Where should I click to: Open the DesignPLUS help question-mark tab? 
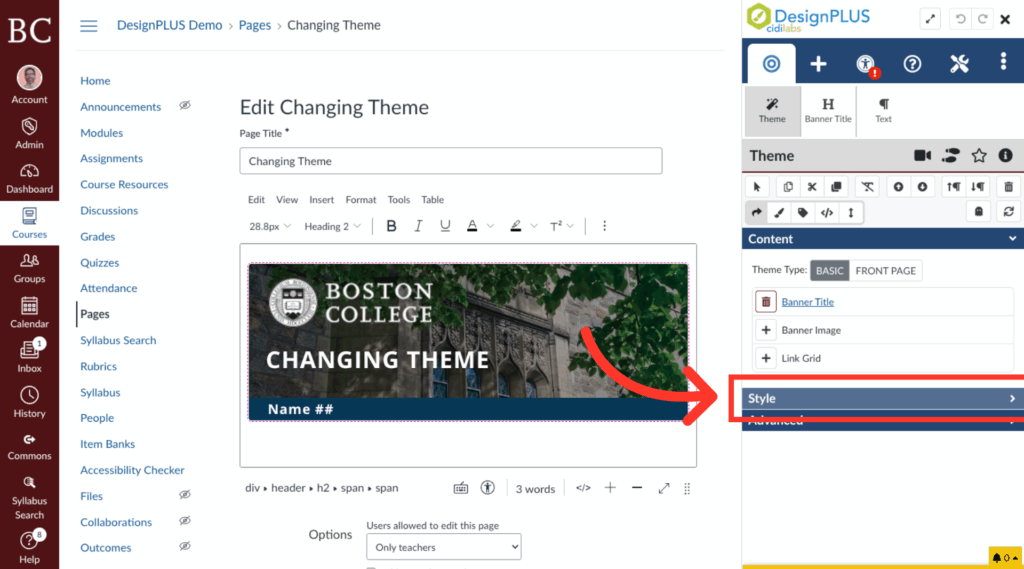point(912,64)
